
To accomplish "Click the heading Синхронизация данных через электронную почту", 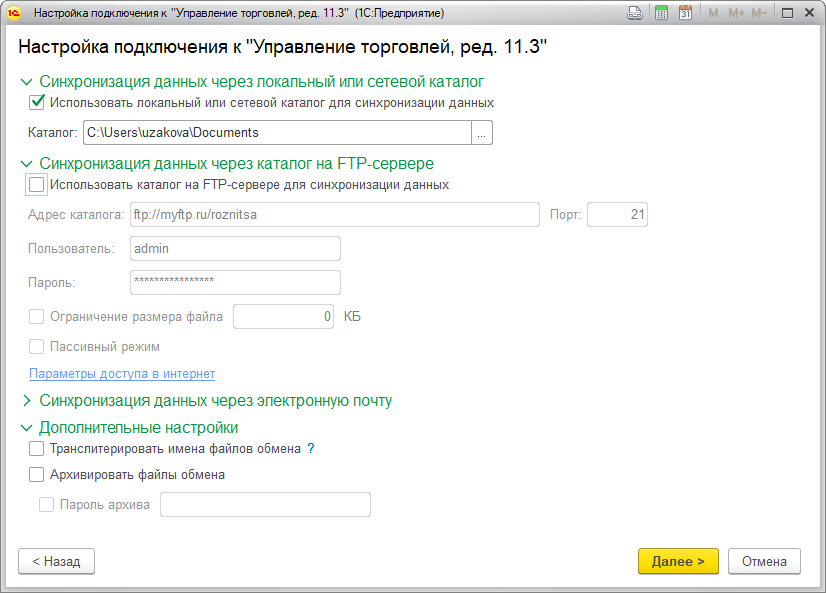I will [215, 401].
